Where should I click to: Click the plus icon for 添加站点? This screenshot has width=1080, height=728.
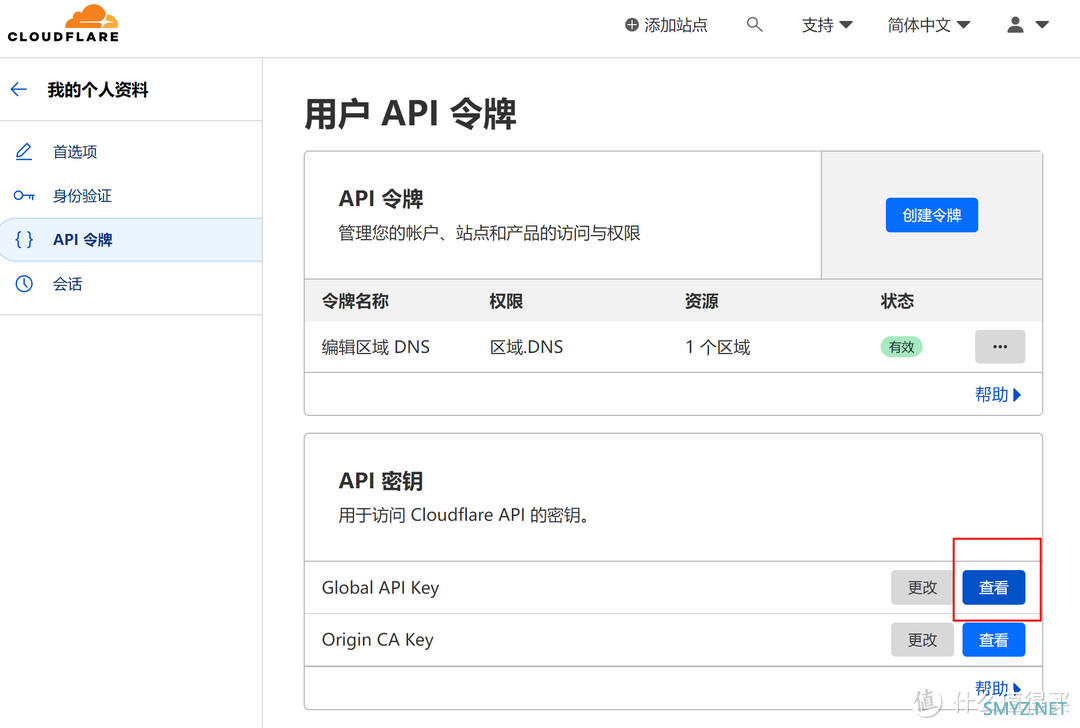click(632, 25)
